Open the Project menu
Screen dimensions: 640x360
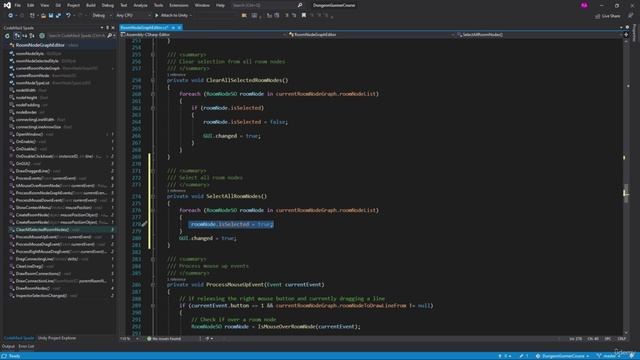pyautogui.click(x=73, y=5)
